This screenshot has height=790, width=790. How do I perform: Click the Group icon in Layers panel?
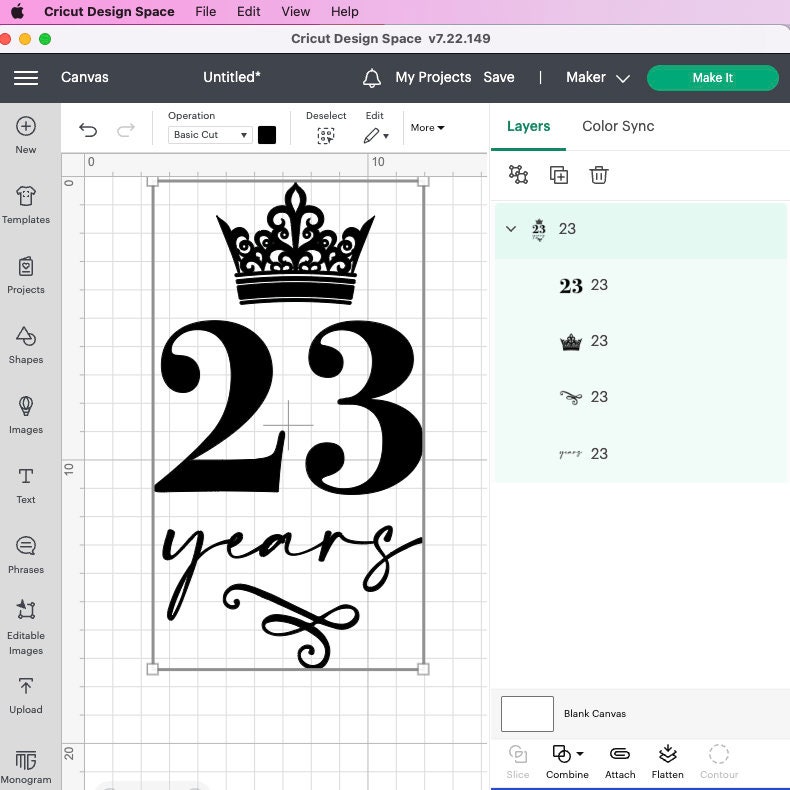[x=518, y=175]
